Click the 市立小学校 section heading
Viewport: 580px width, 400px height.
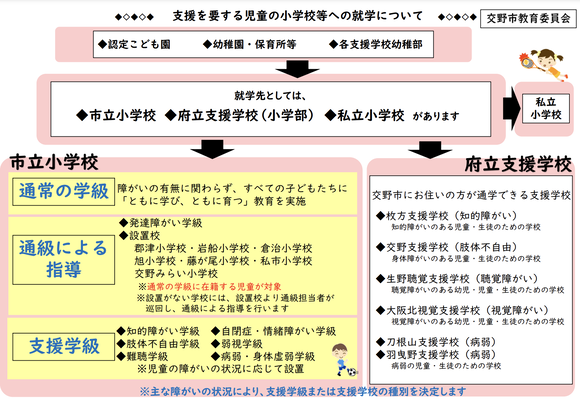click(x=54, y=163)
